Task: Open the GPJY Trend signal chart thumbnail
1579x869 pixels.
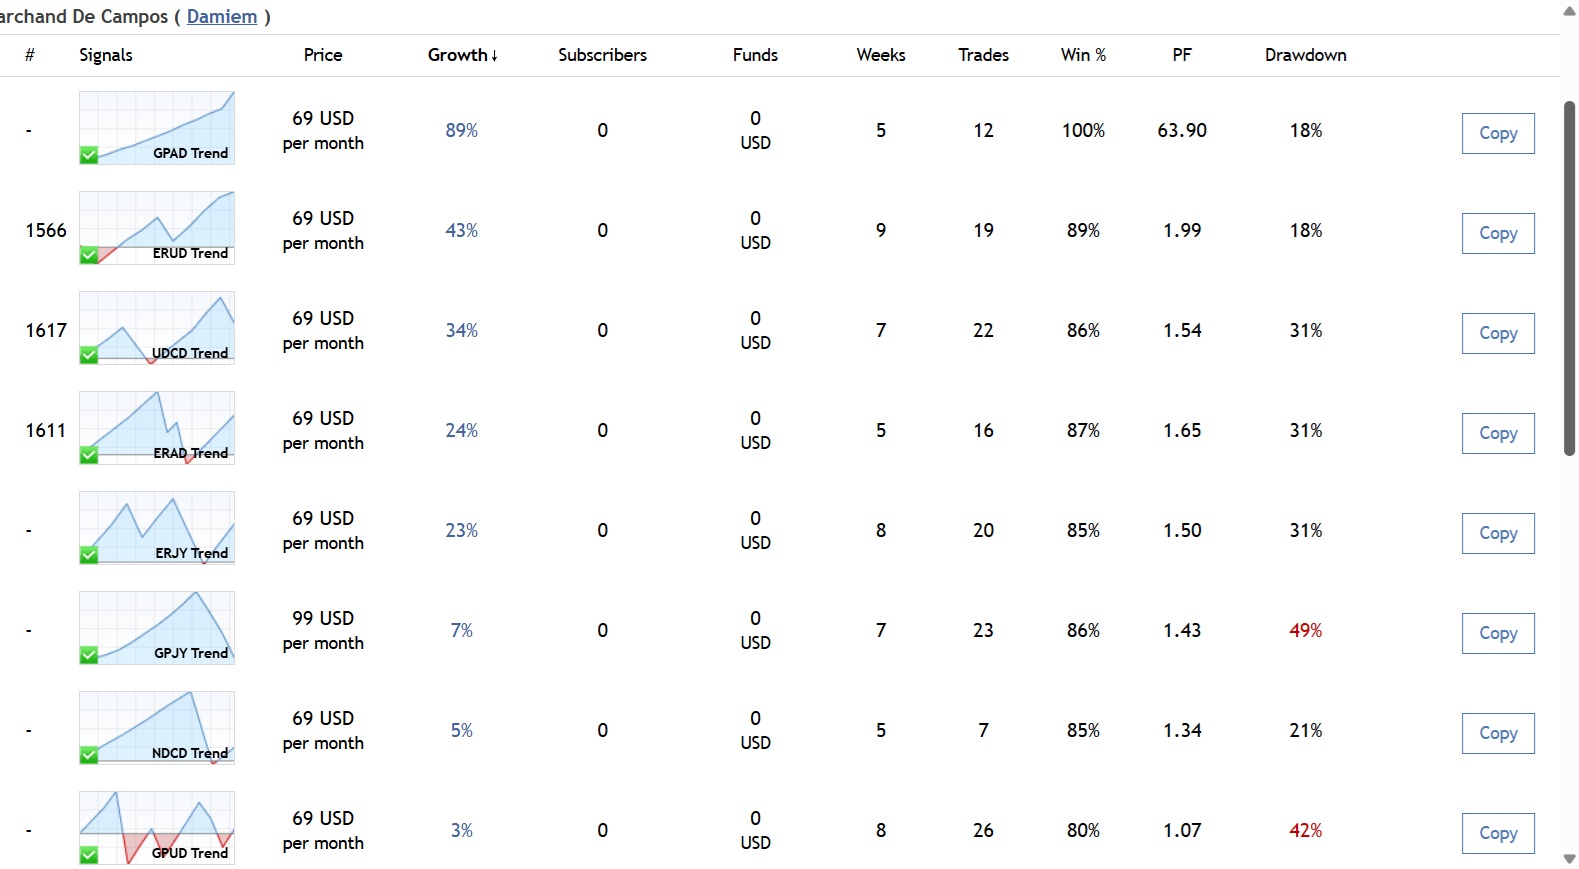Action: click(x=157, y=627)
